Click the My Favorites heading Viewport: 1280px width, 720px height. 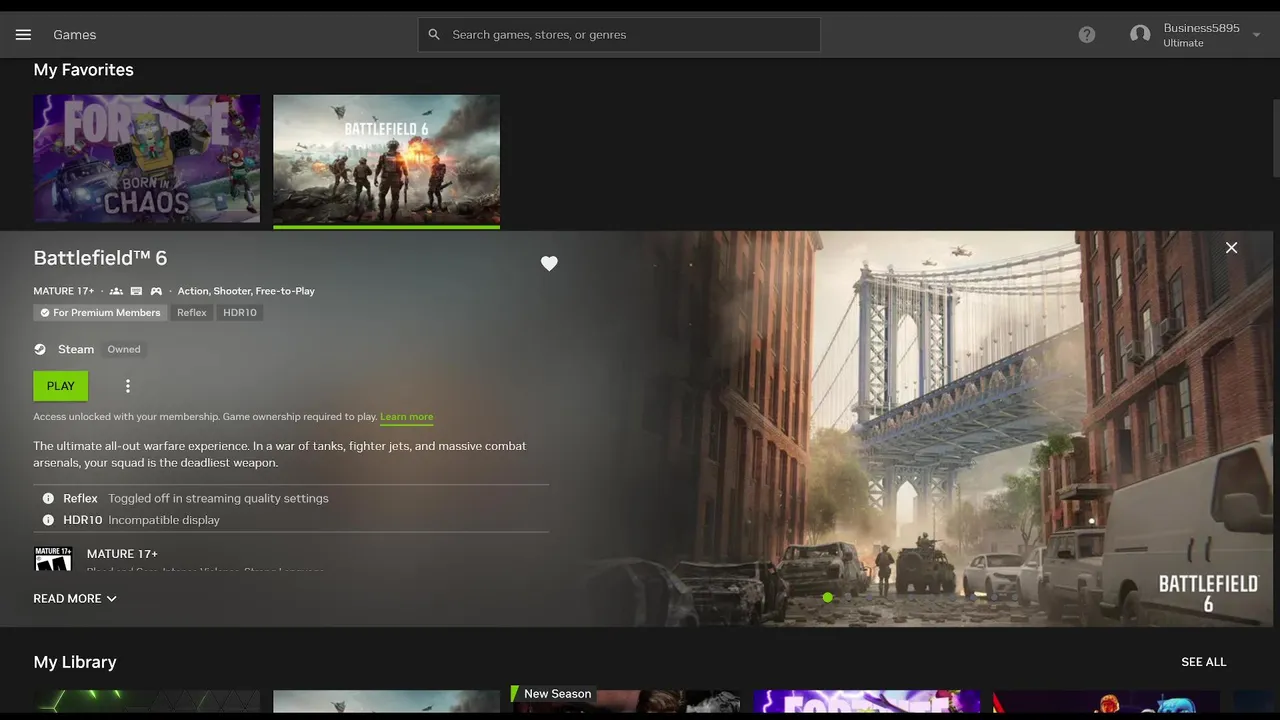click(x=83, y=70)
